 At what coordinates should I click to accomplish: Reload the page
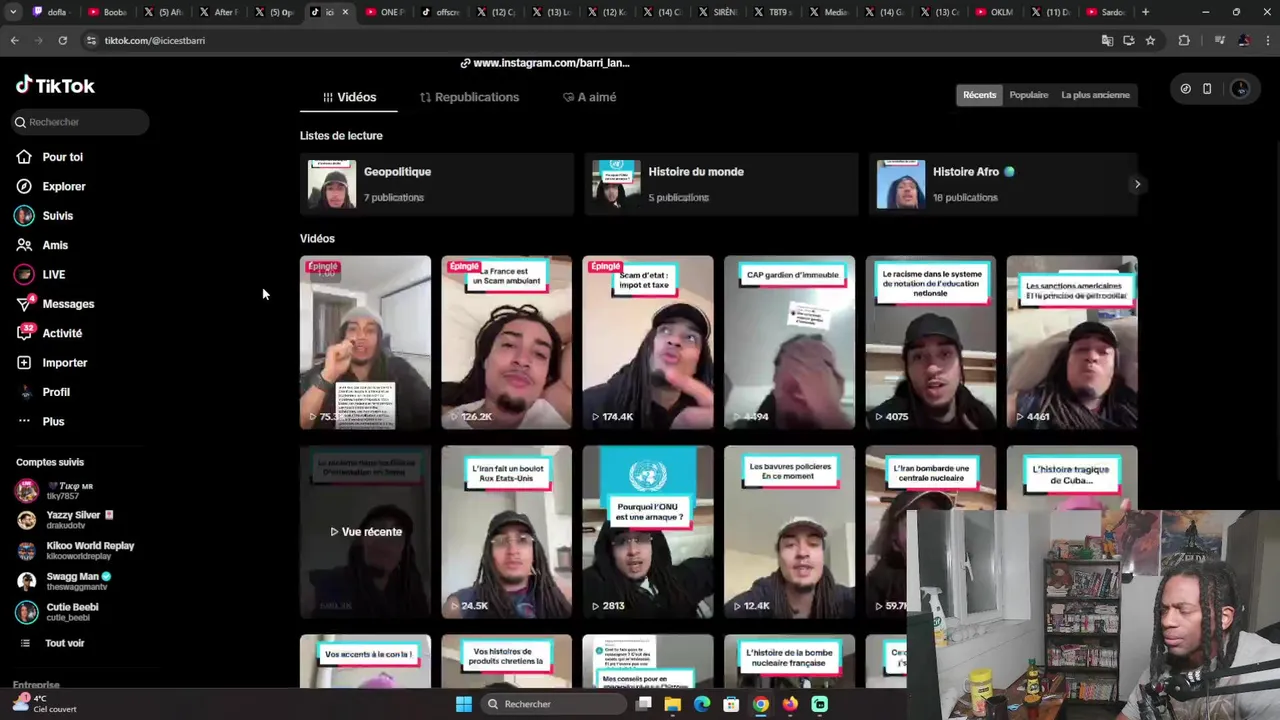click(62, 40)
